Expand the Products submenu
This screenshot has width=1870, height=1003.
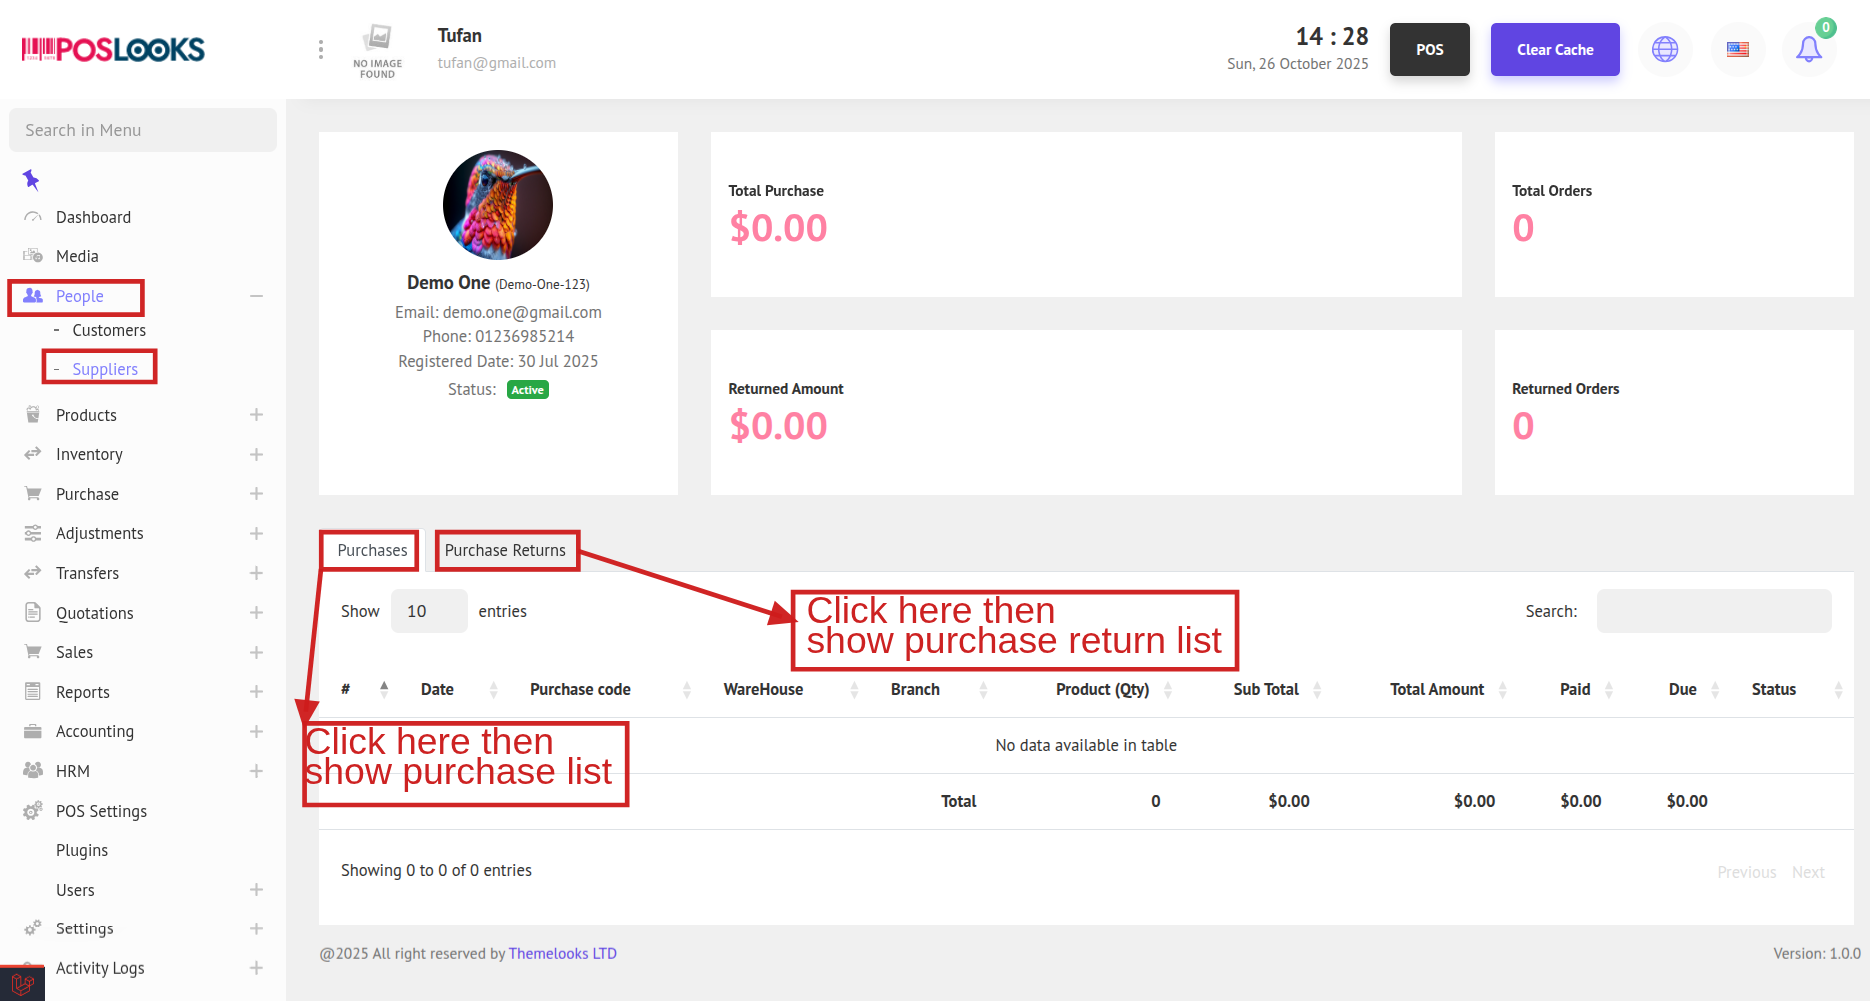point(256,415)
